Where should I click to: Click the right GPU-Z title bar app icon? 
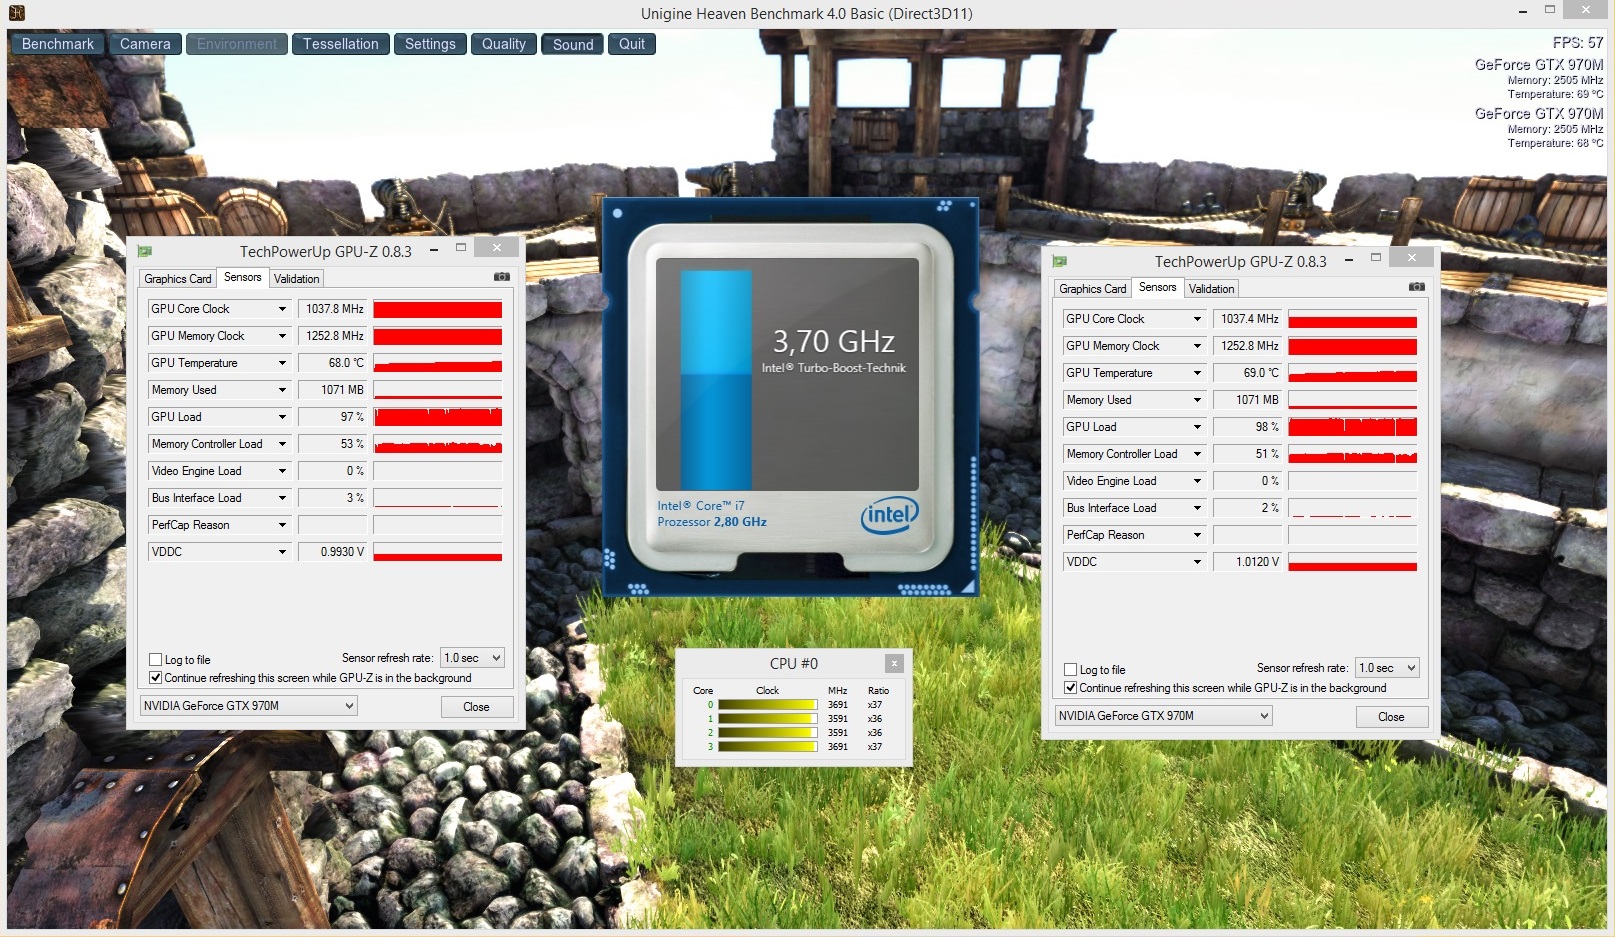(1060, 261)
